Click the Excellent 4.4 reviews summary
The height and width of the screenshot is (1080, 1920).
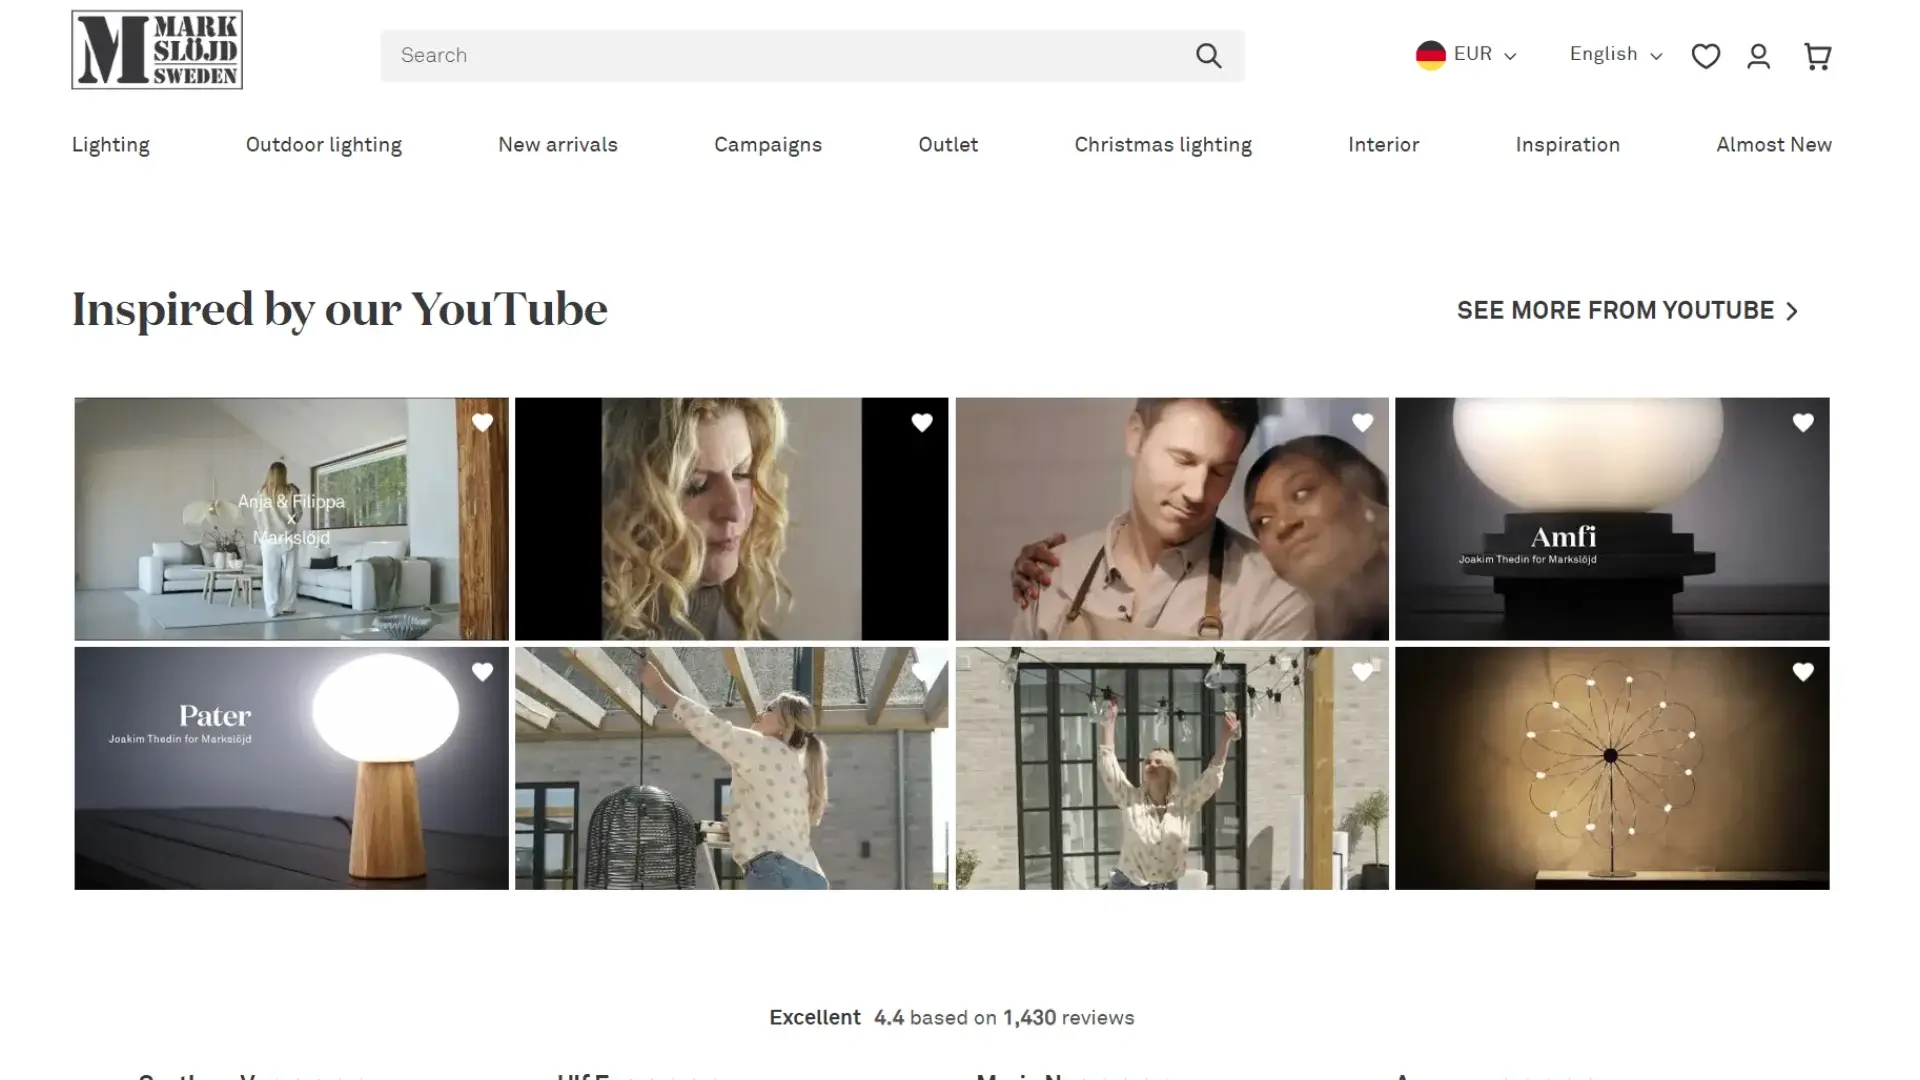[951, 1018]
